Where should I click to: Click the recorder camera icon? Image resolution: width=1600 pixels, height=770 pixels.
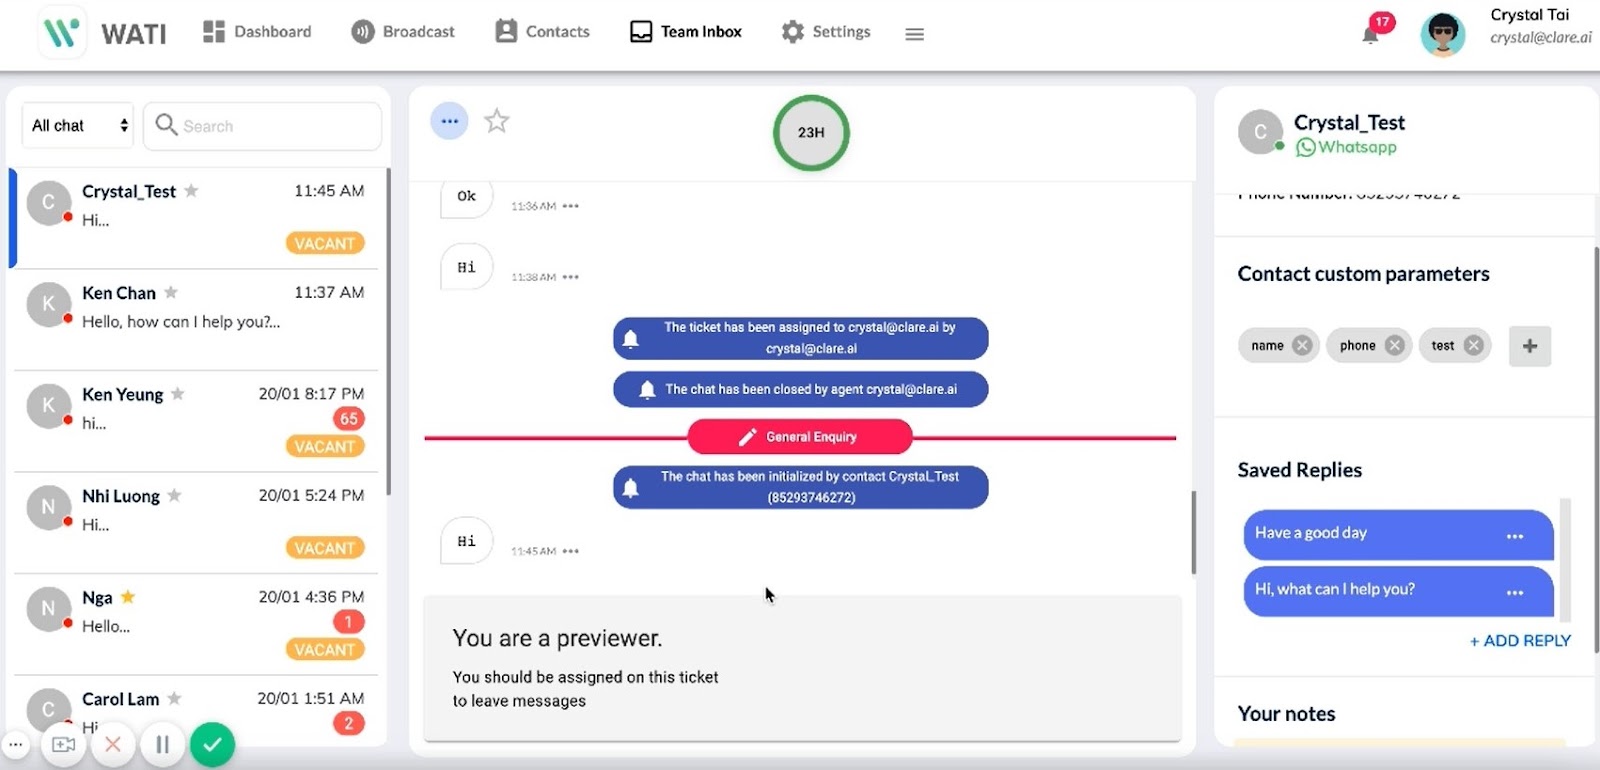coord(64,744)
